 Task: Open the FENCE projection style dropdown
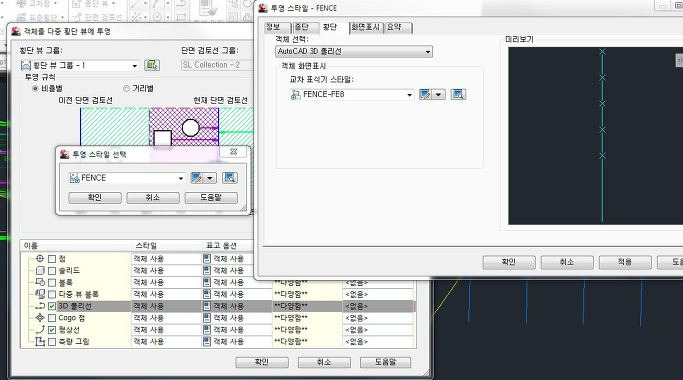click(x=181, y=178)
